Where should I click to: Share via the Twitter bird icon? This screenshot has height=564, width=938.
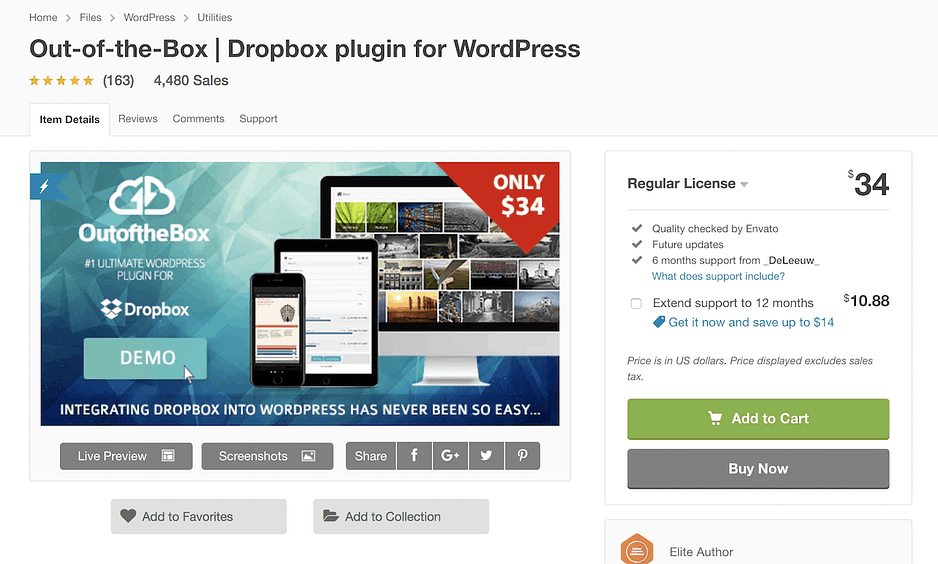(486, 456)
